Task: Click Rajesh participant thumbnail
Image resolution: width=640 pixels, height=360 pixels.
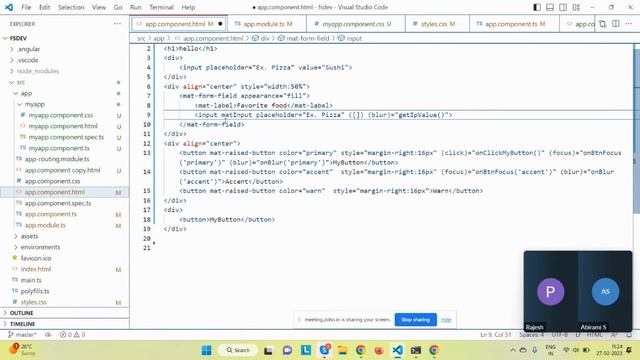Action: [551, 291]
